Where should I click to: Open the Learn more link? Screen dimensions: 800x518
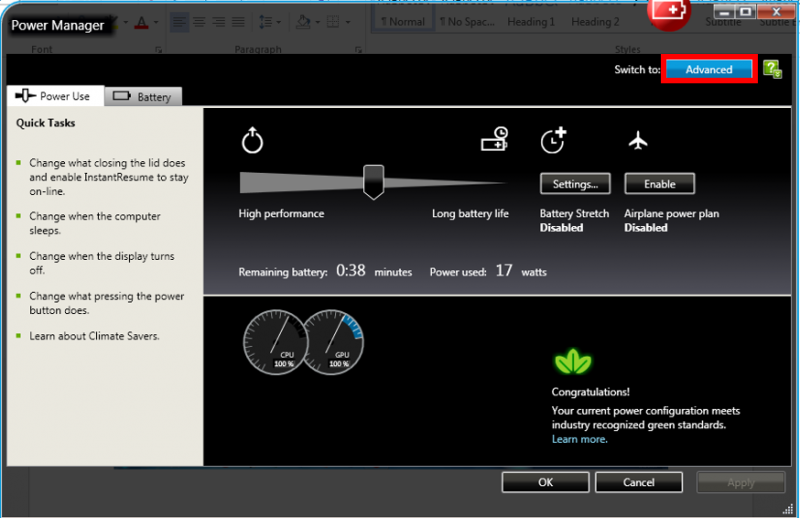(580, 439)
